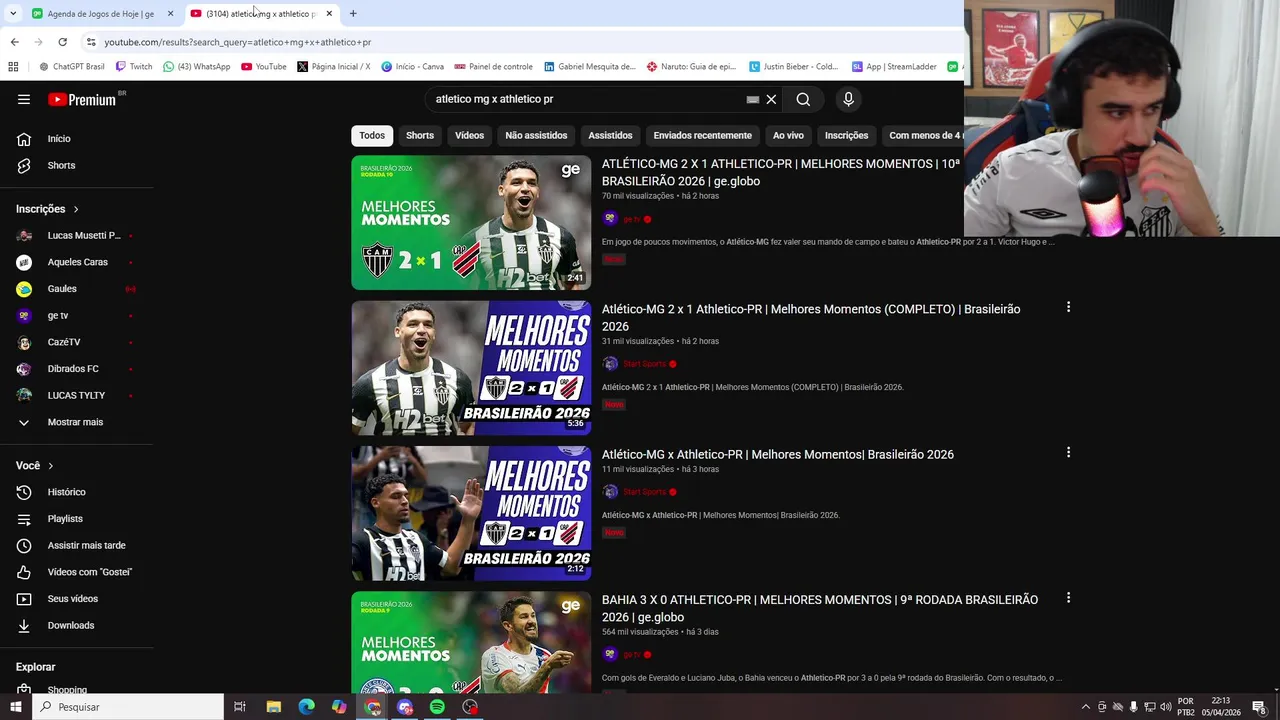Play Bahia 3x0 Athletico-PR thumbnail

point(471,642)
